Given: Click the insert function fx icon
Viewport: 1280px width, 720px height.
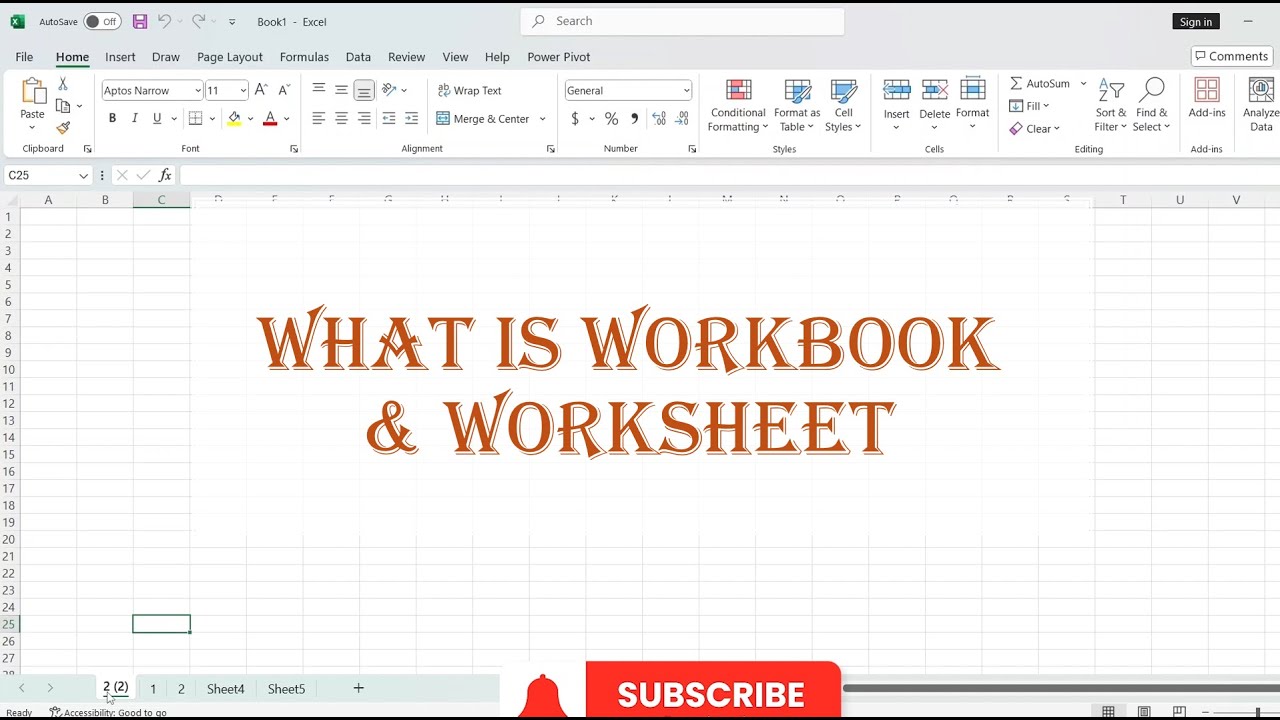Looking at the screenshot, I should coord(166,175).
